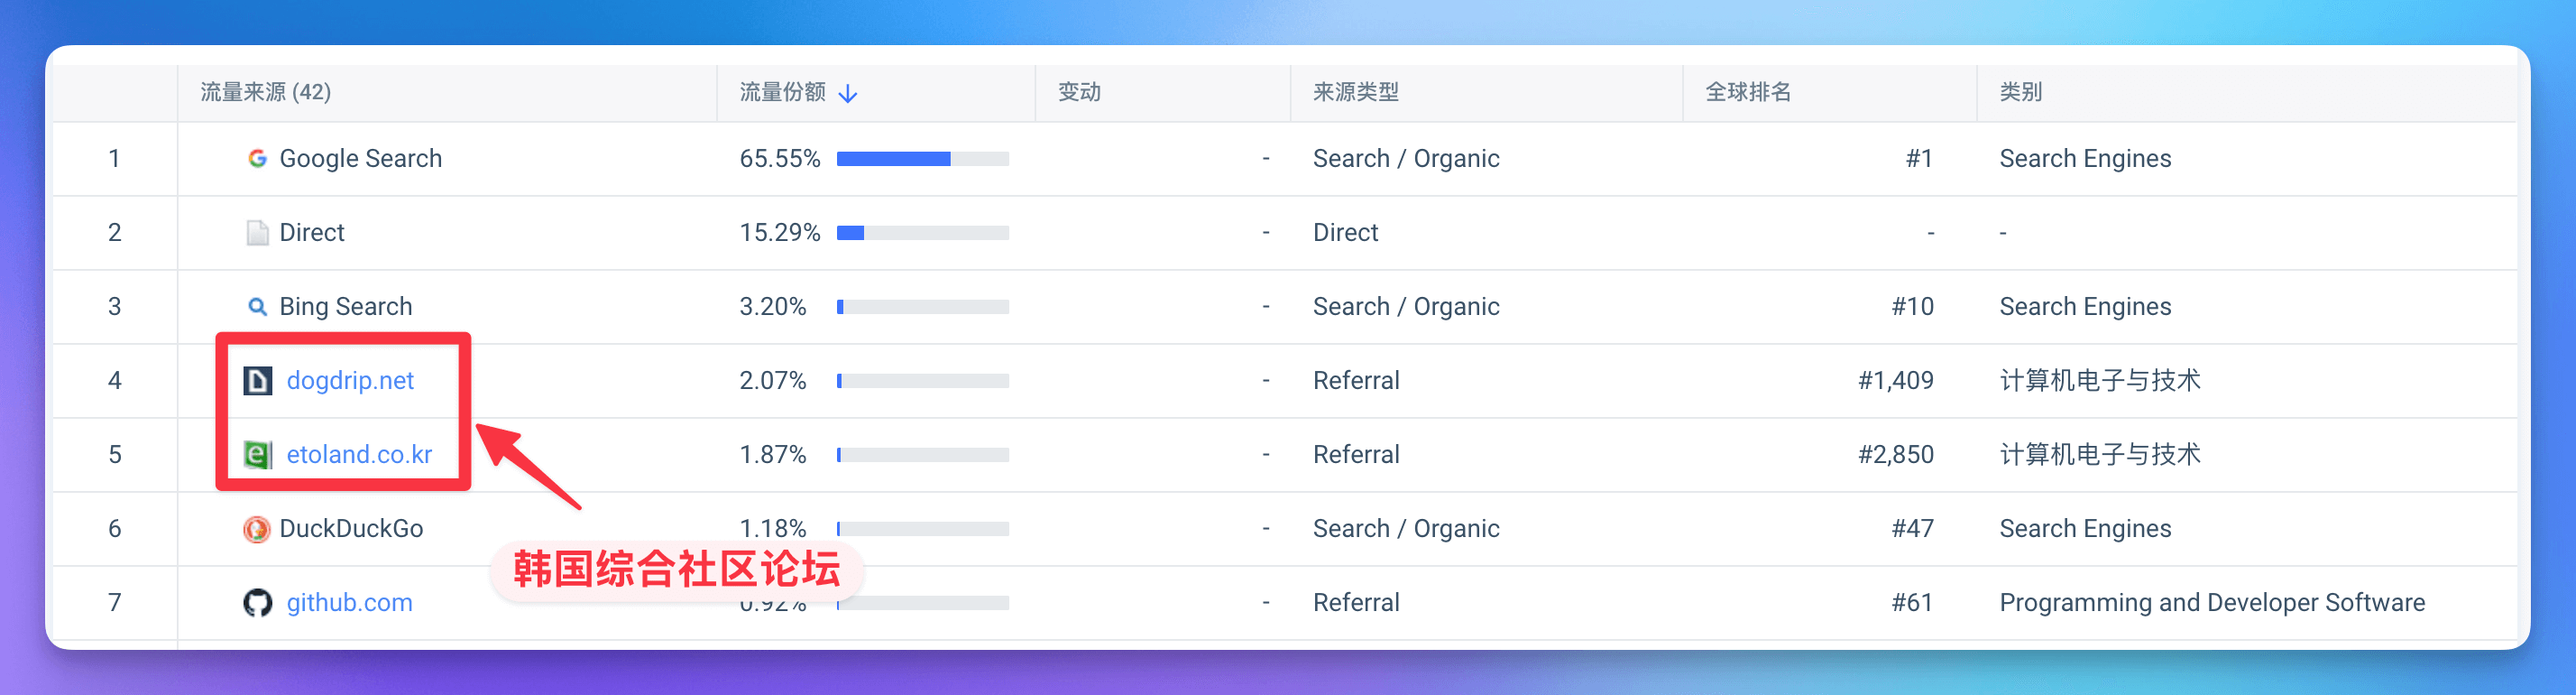Click the Google Search source name

point(360,159)
